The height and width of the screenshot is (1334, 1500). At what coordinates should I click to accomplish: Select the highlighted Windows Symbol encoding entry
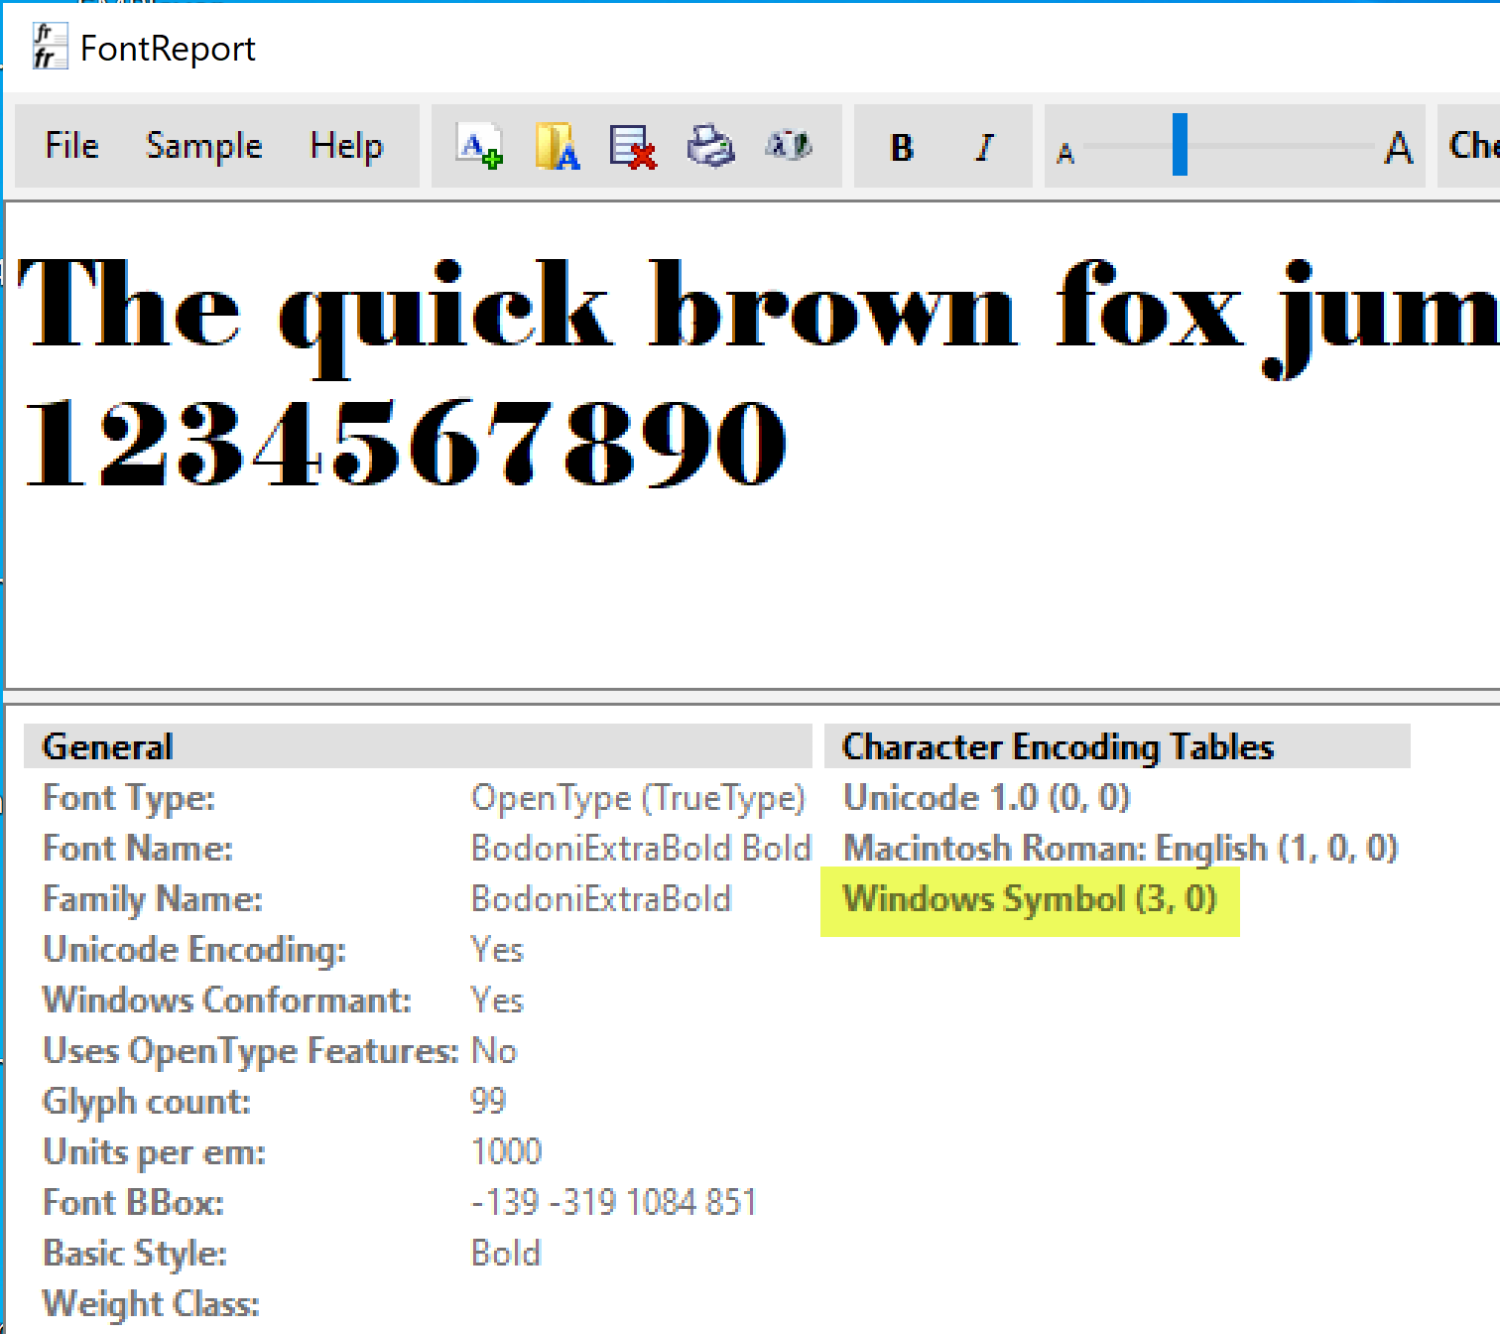pos(1029,898)
